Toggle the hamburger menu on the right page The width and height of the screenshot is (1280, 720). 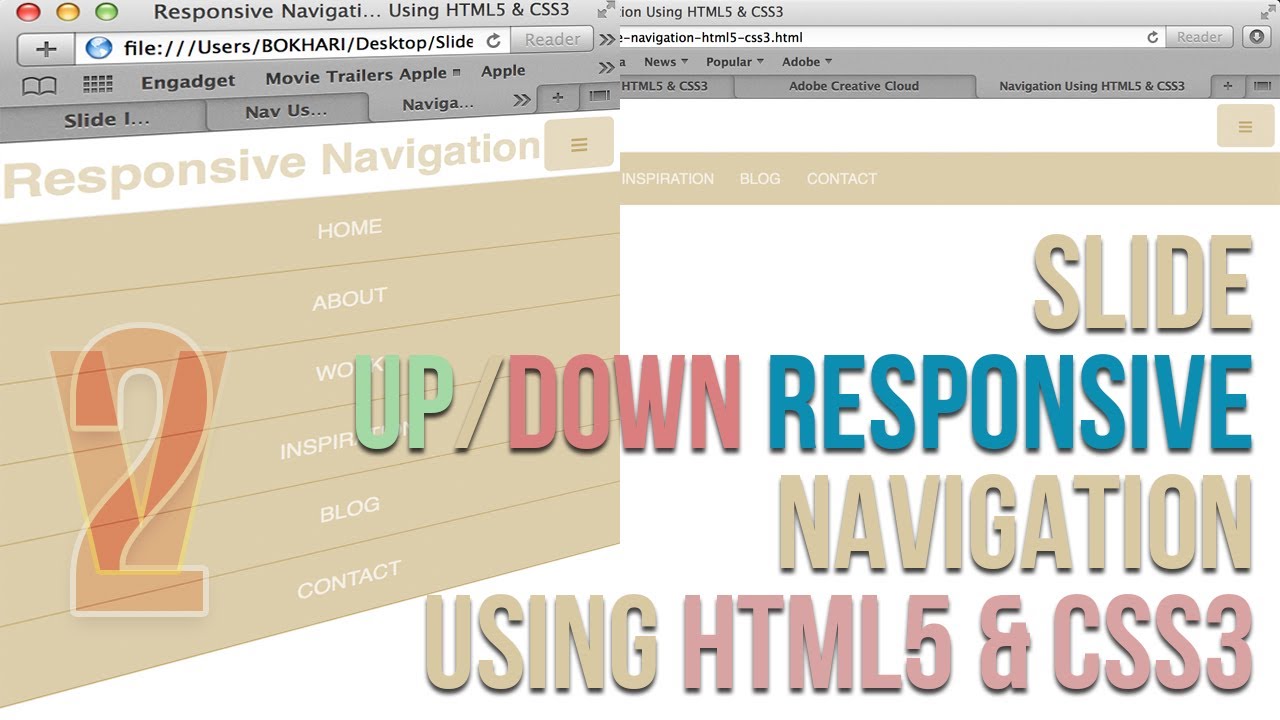(x=1245, y=126)
